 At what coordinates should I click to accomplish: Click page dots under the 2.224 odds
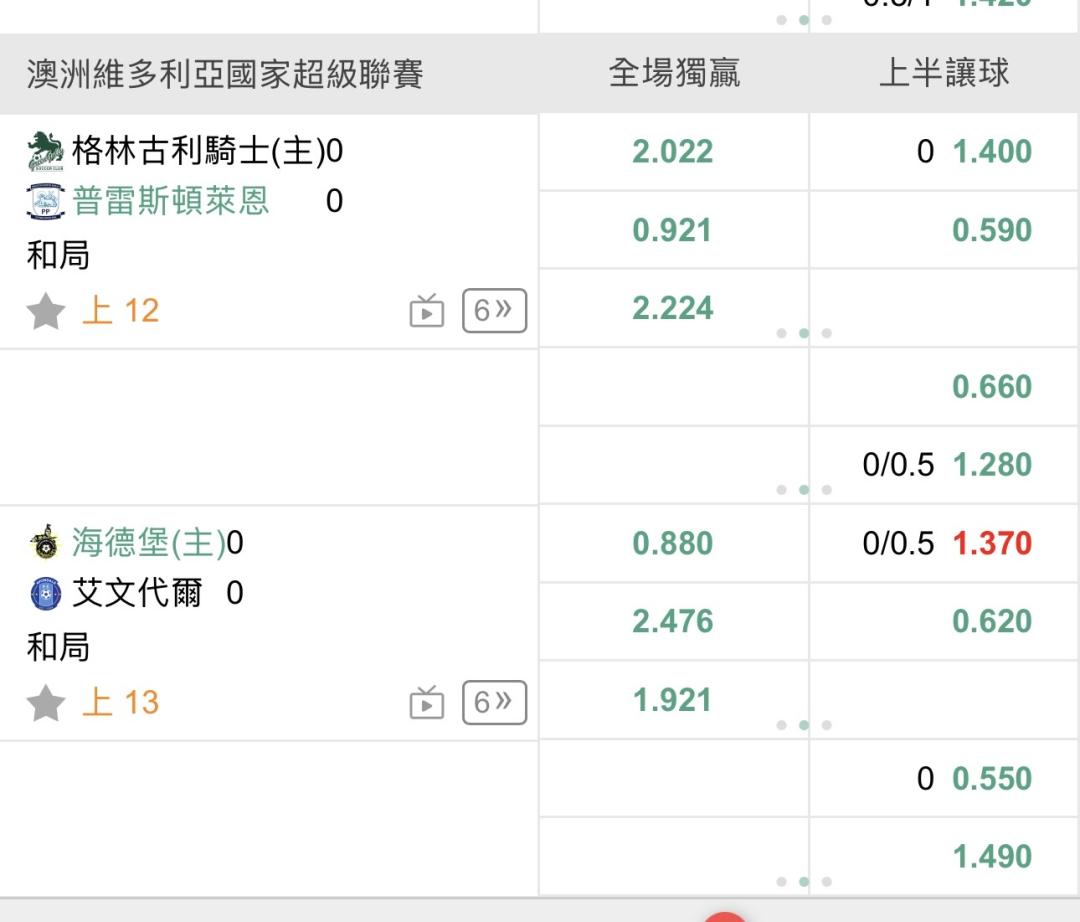tap(805, 333)
